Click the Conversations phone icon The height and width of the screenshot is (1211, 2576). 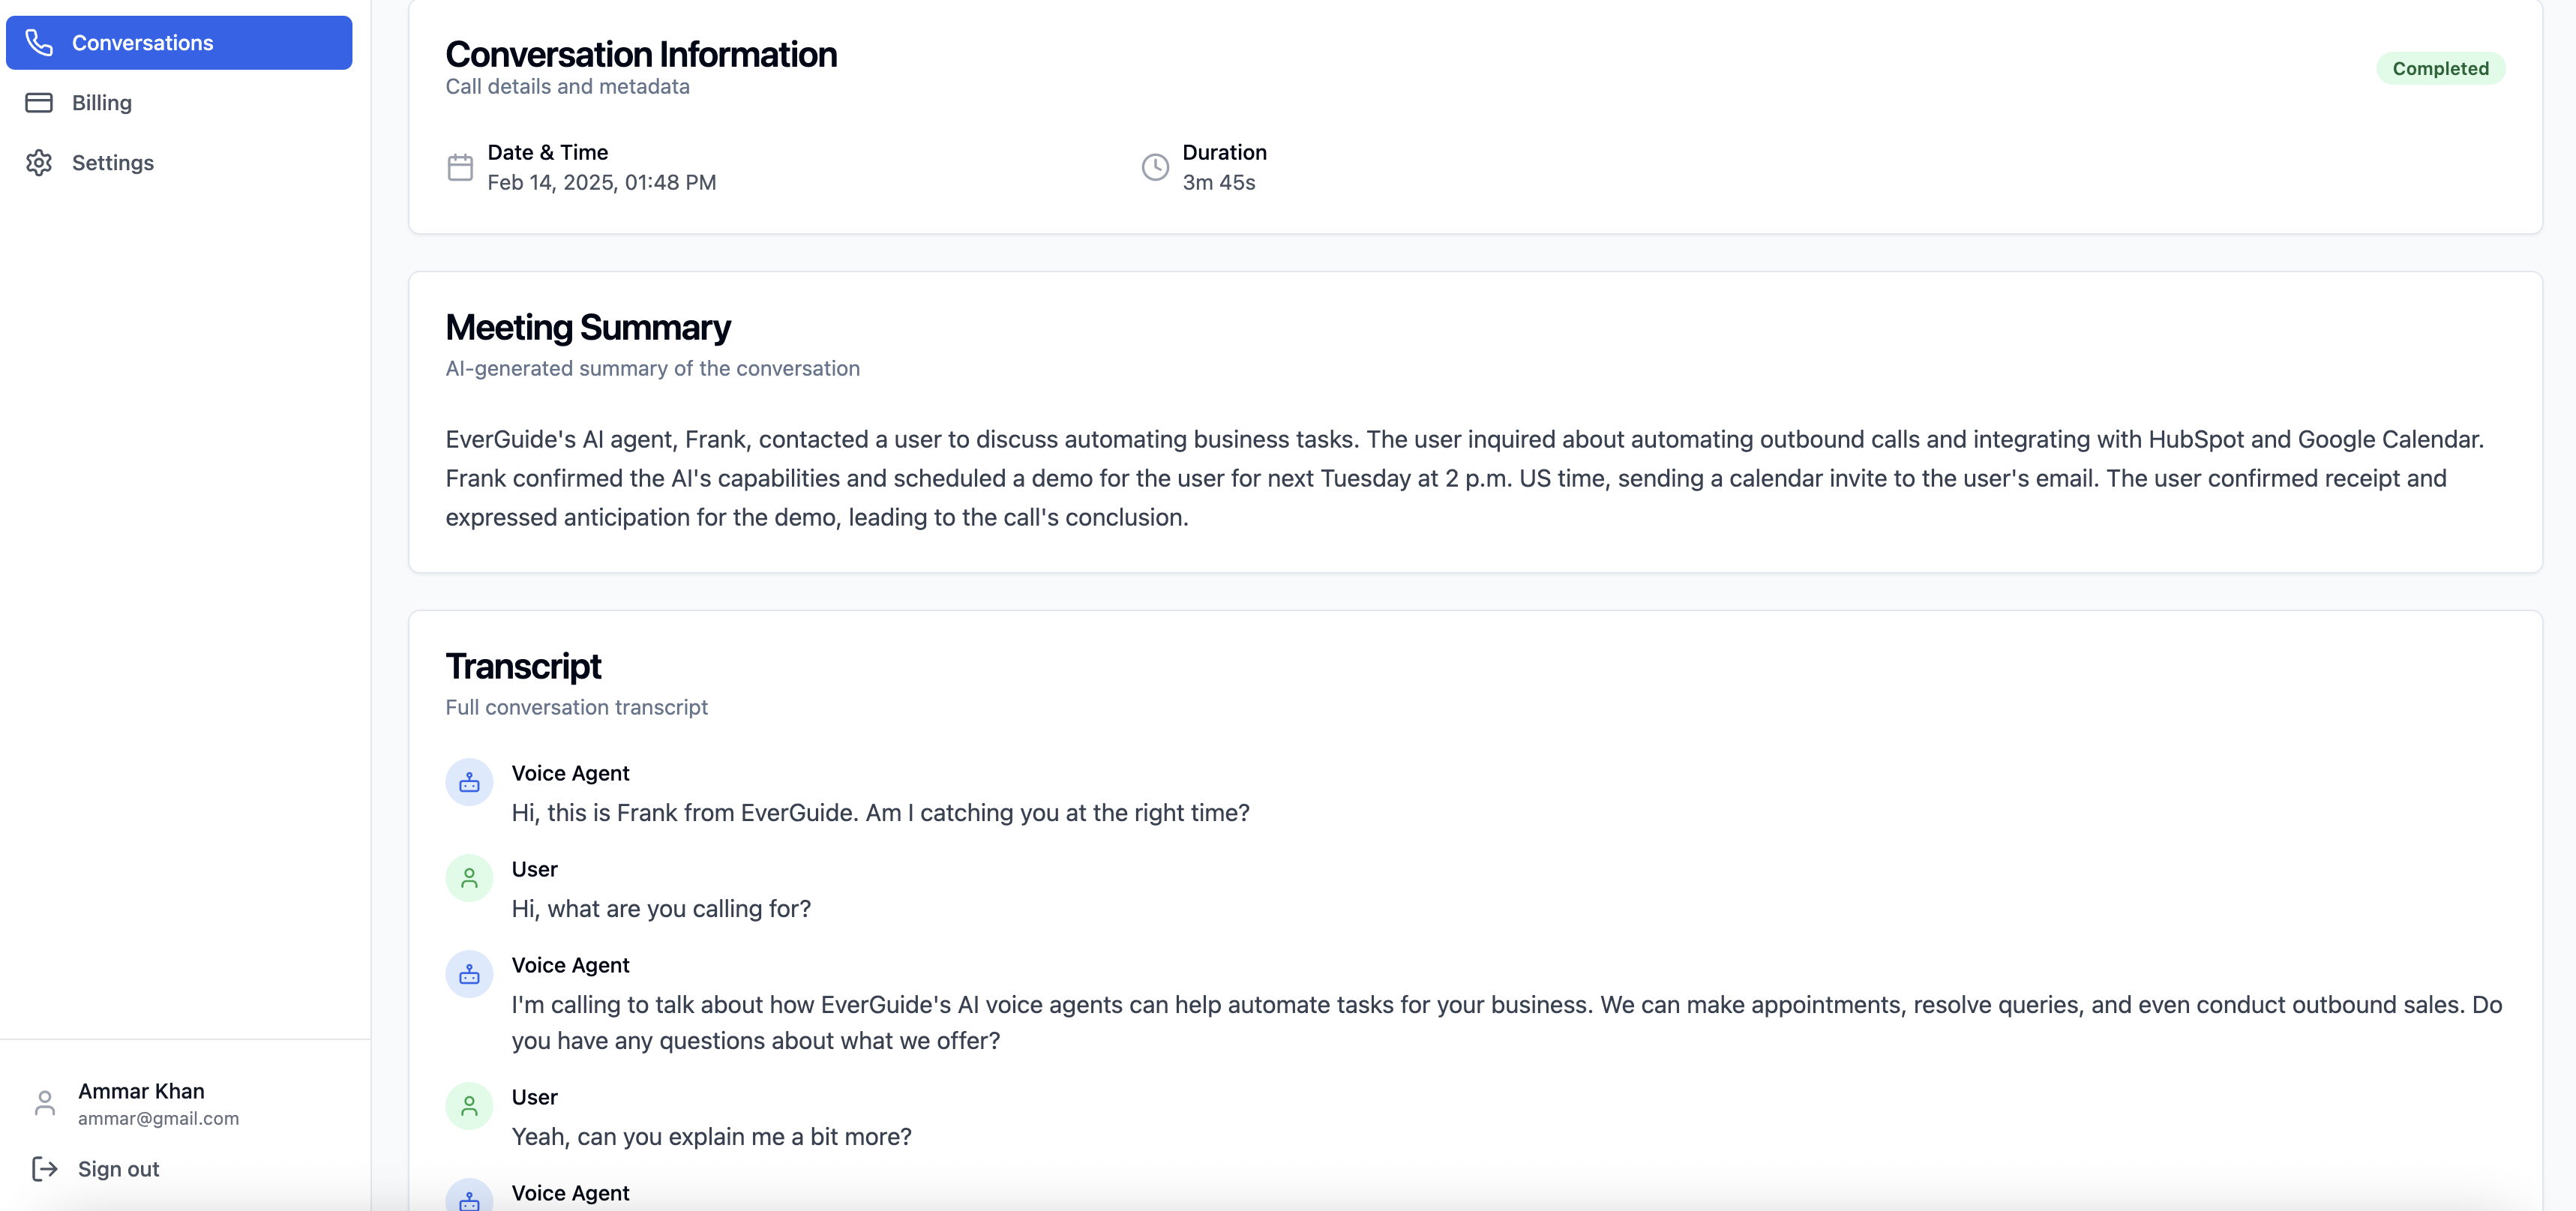(39, 43)
